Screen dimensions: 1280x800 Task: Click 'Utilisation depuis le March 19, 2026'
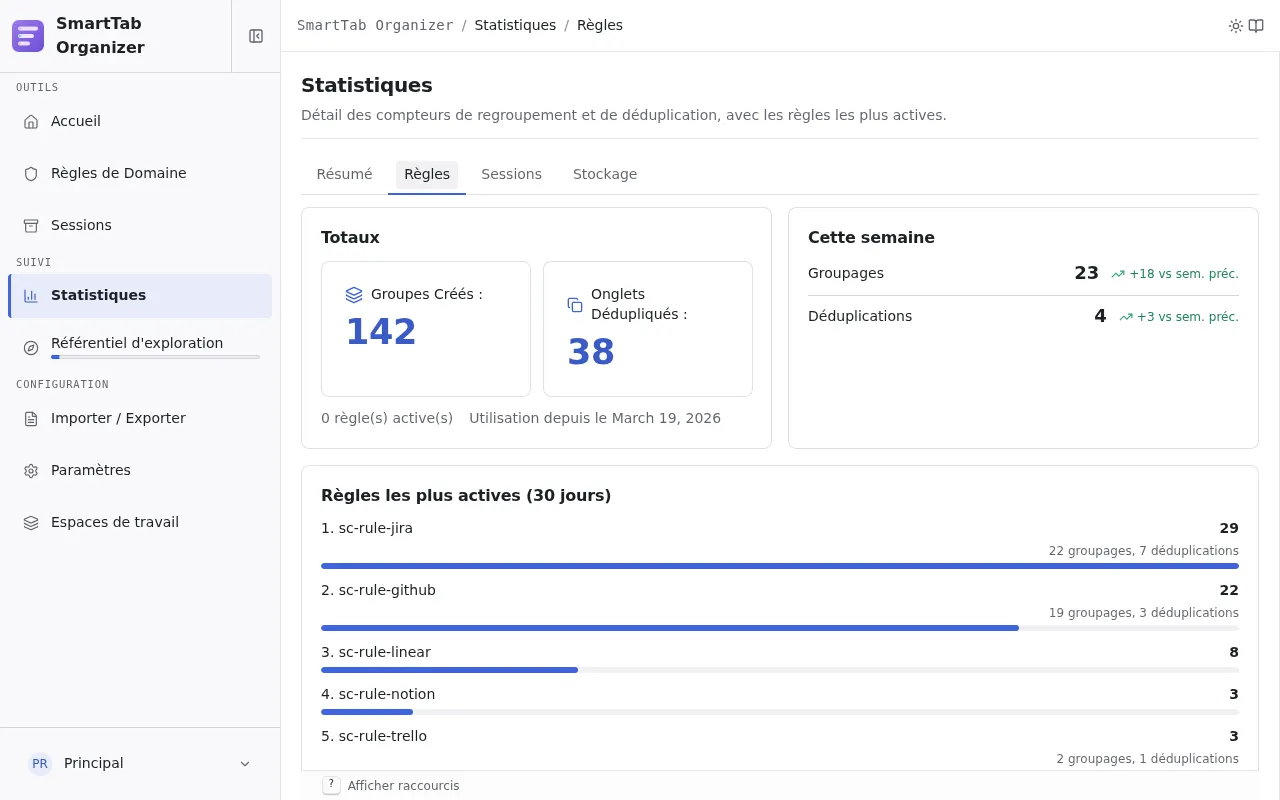point(595,418)
